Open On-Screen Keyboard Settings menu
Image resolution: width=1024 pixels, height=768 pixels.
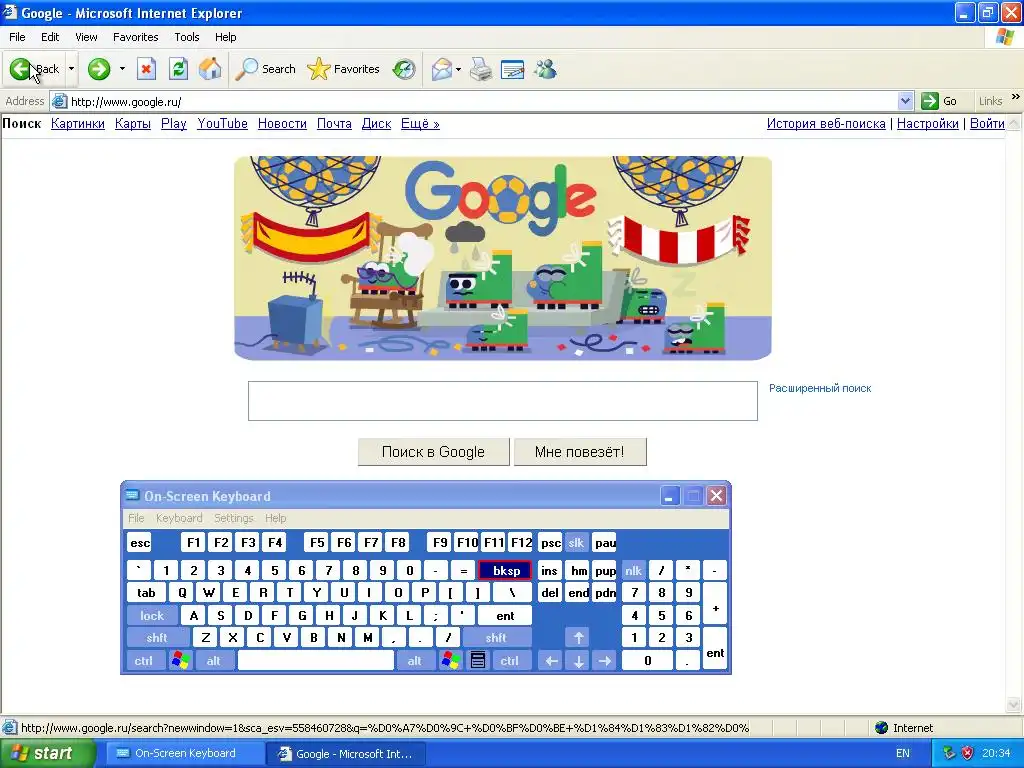(233, 518)
